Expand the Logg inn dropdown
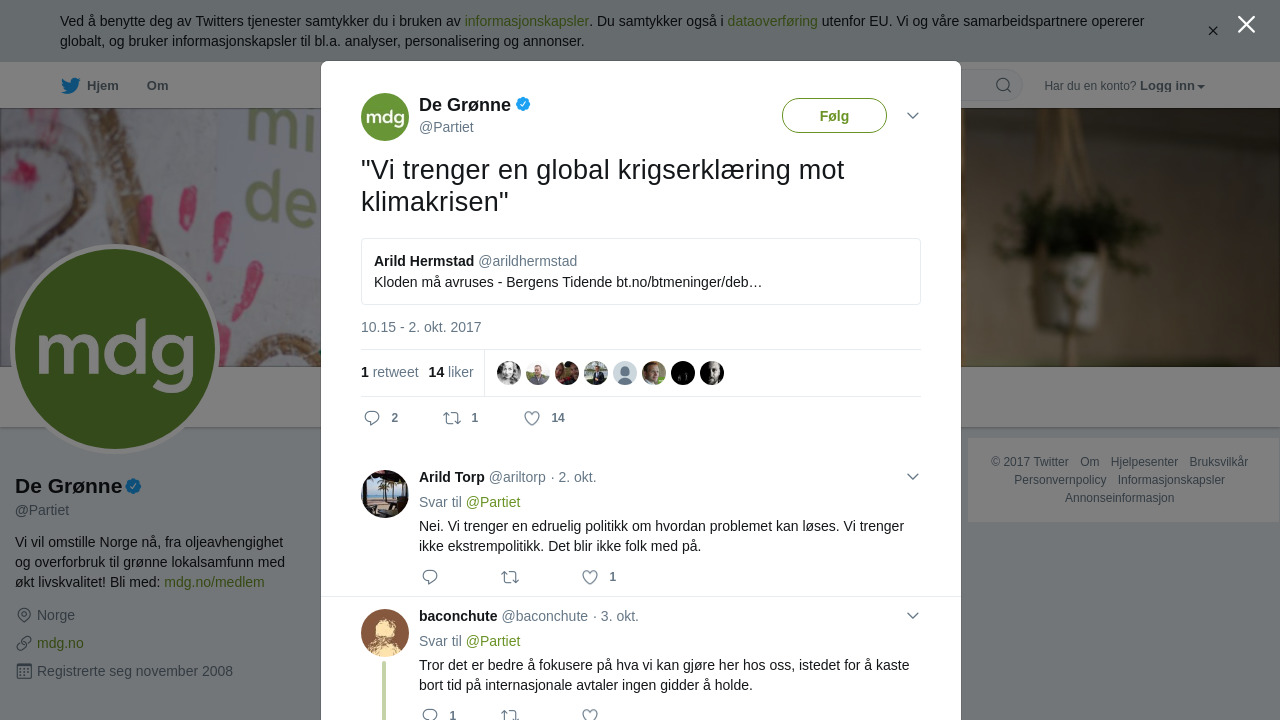The image size is (1280, 720). [1172, 86]
